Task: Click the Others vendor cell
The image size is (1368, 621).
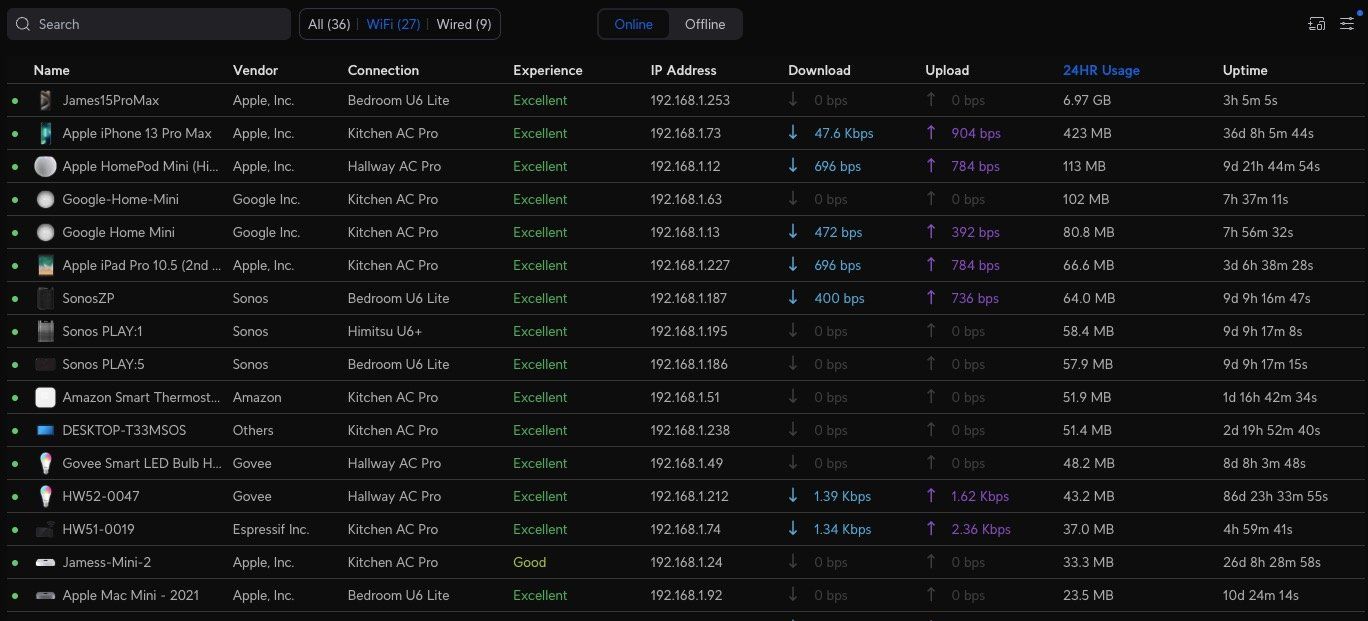Action: tap(253, 430)
